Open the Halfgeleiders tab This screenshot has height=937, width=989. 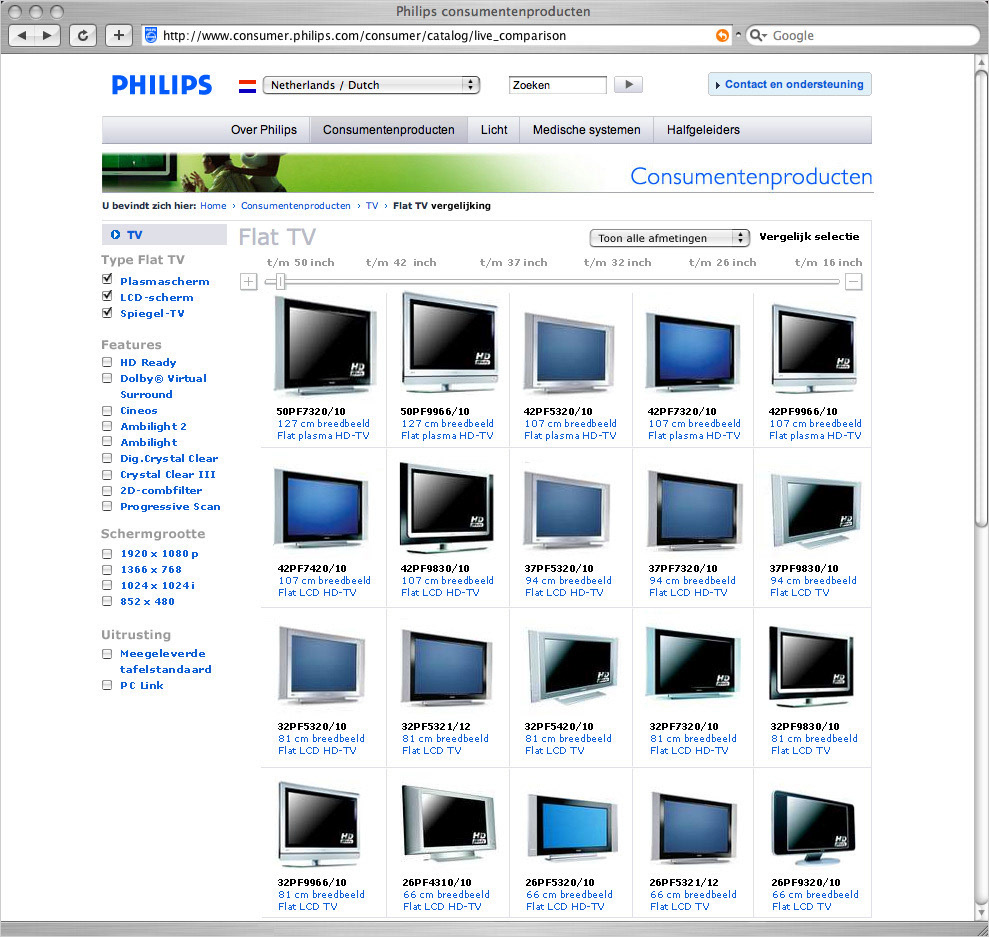[x=703, y=130]
